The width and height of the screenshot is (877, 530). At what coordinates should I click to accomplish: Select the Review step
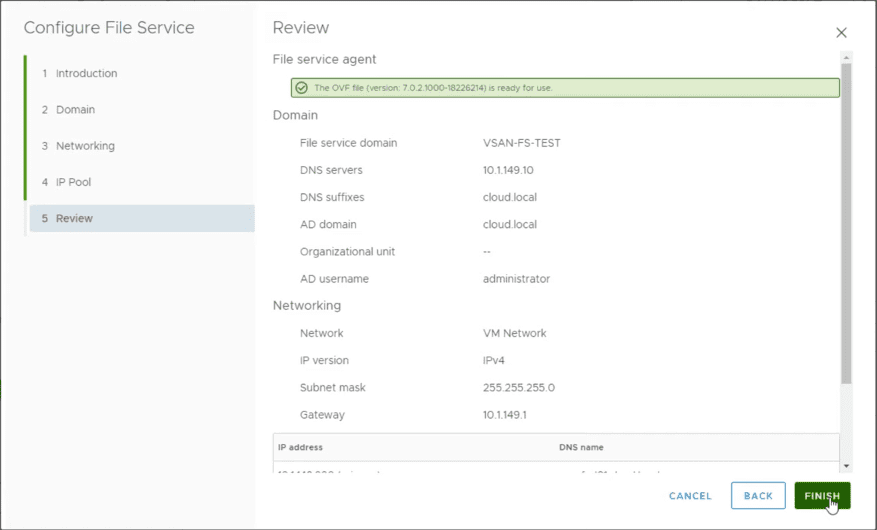point(142,218)
